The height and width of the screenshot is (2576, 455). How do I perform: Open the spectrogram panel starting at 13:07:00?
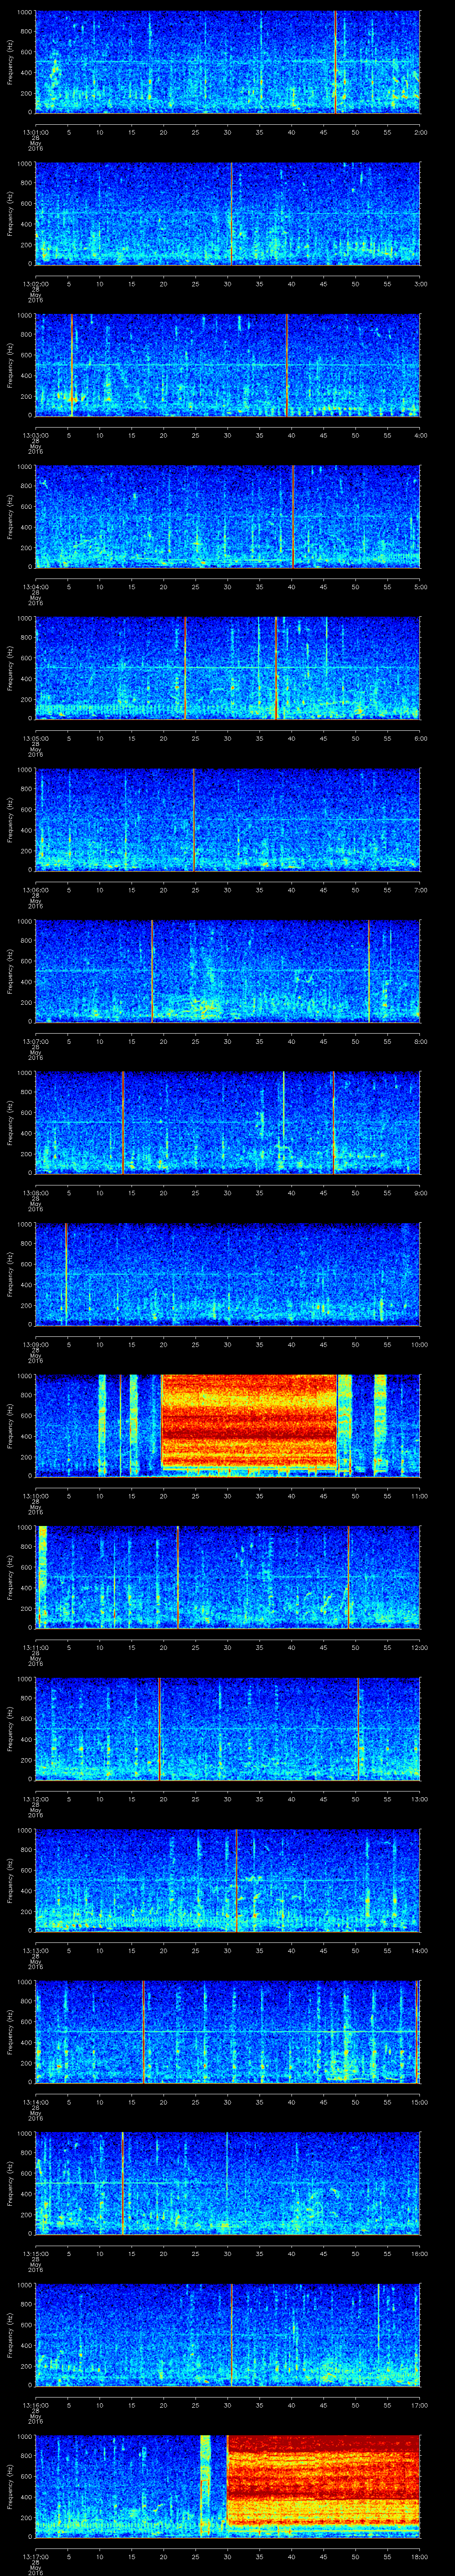point(228,971)
